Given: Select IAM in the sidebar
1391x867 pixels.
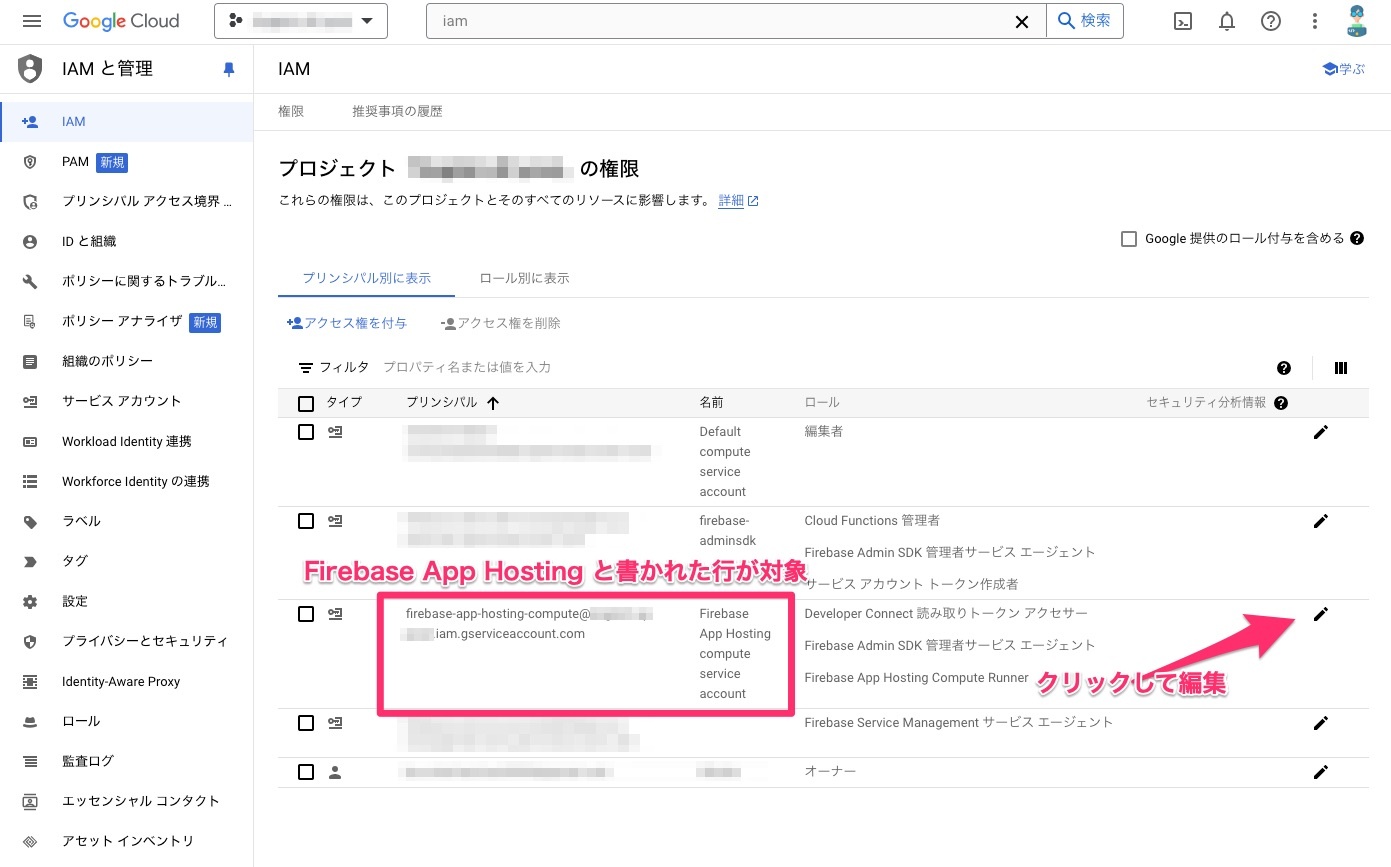Looking at the screenshot, I should (x=127, y=122).
